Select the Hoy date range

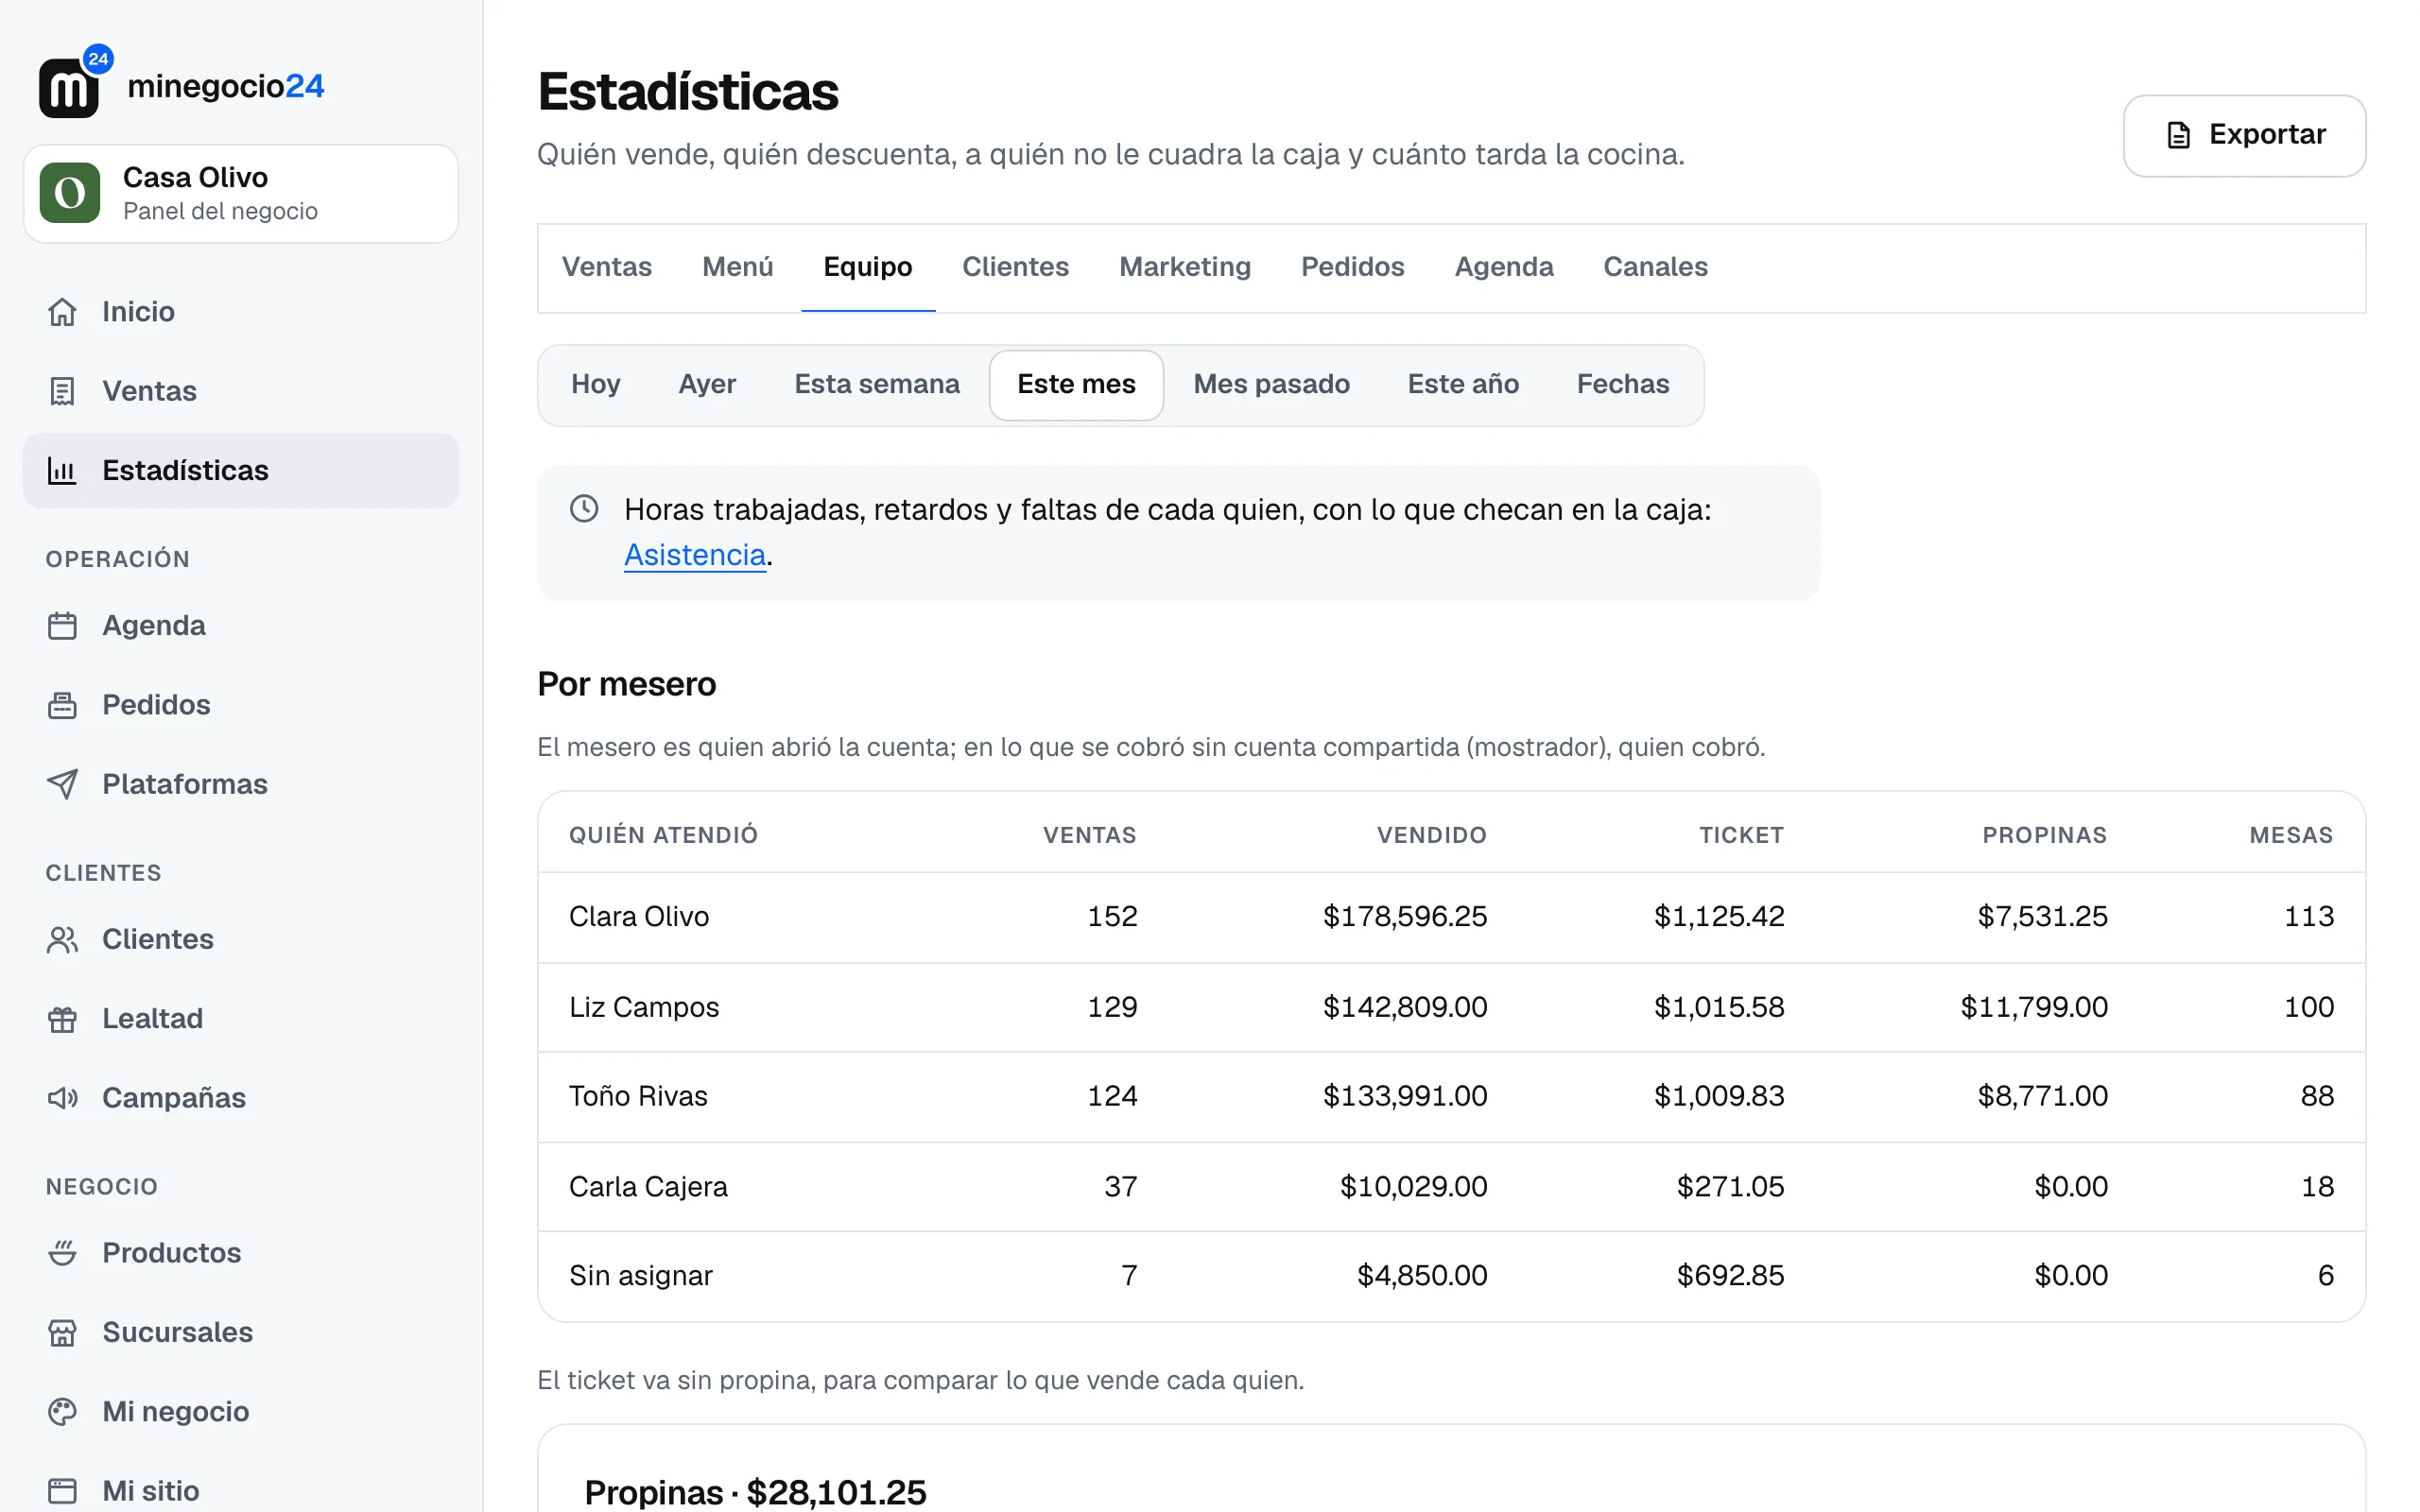(x=595, y=385)
